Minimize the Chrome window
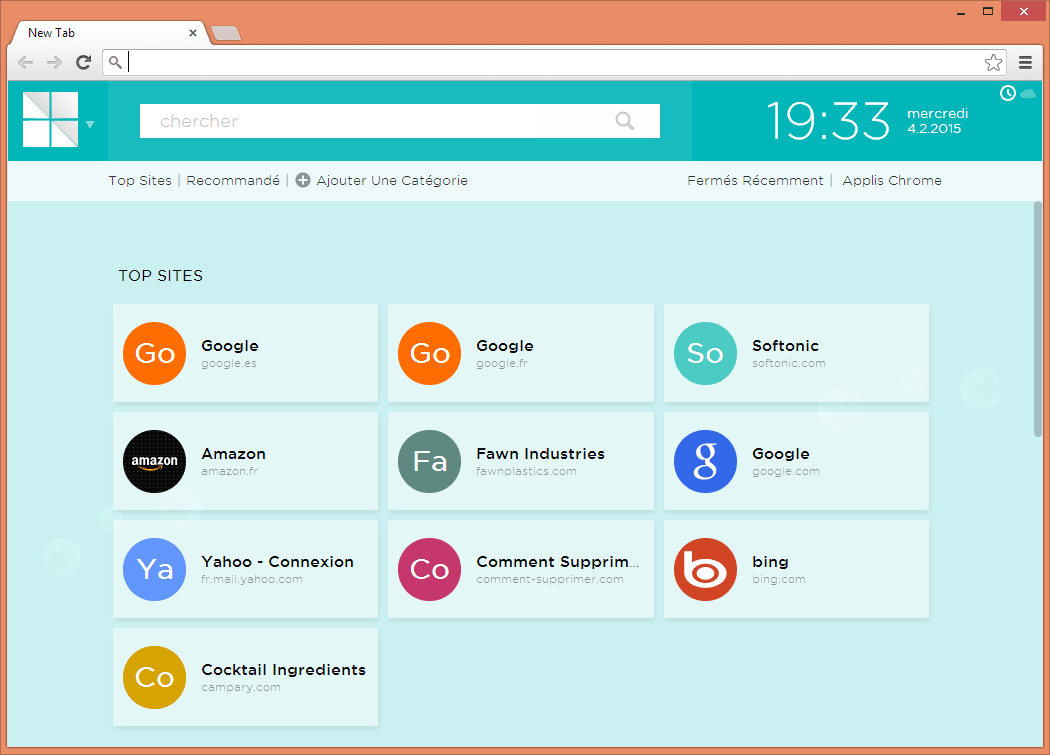 pyautogui.click(x=961, y=12)
